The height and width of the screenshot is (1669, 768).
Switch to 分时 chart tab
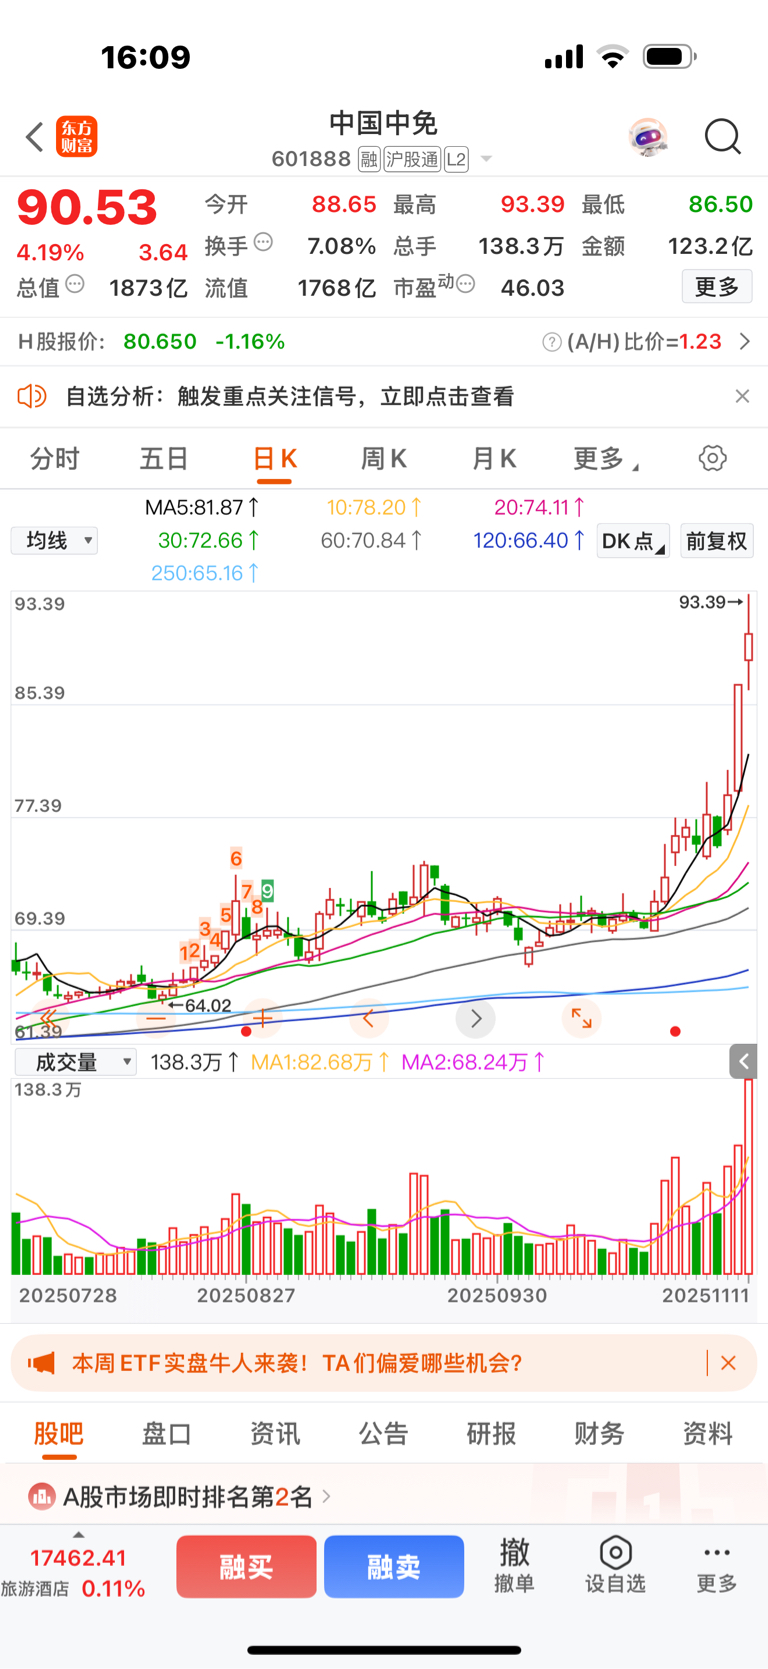55,459
